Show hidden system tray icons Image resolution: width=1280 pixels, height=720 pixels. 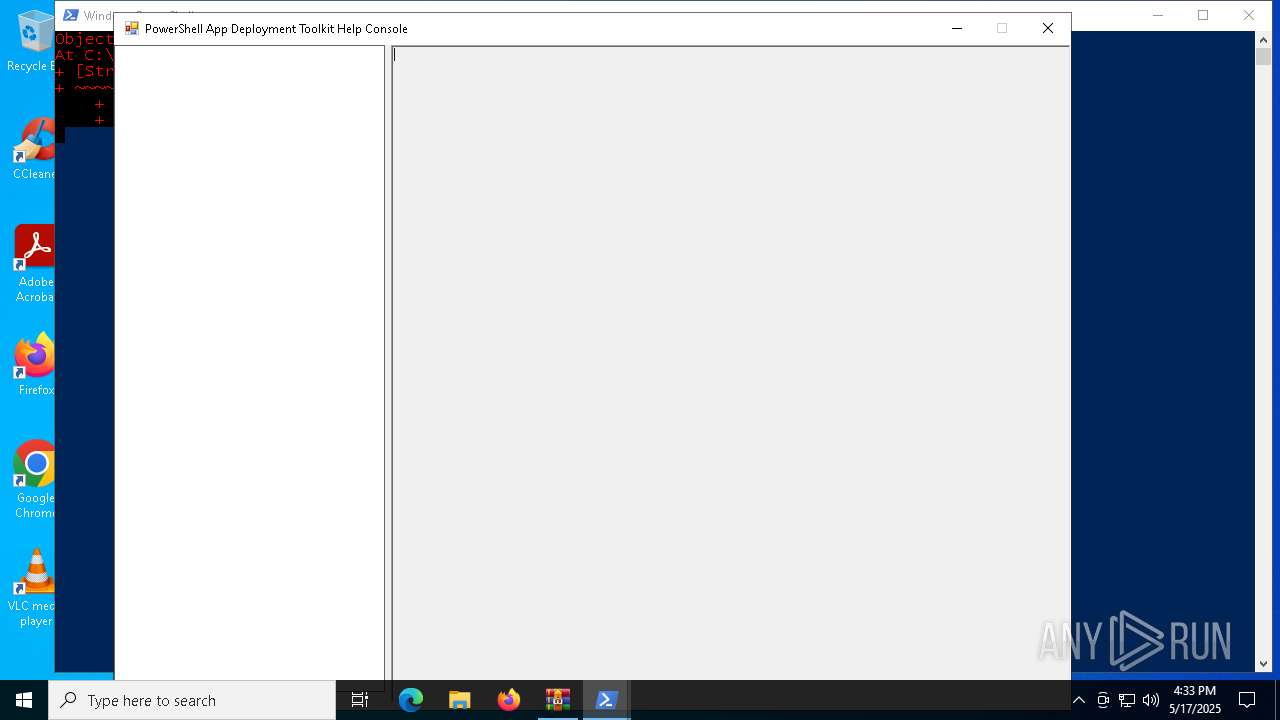point(1079,700)
